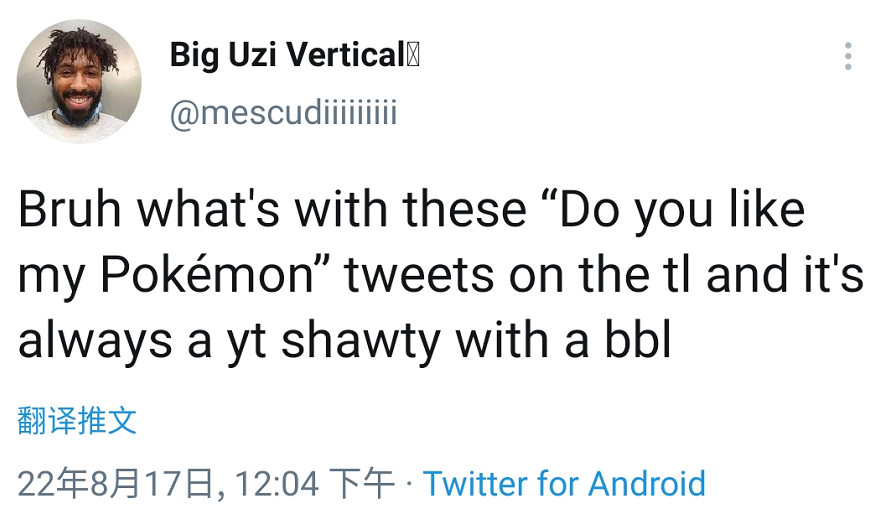Click the word "it's" in the second line
Image resolution: width=871 pixels, height=524 pixels.
coord(828,275)
